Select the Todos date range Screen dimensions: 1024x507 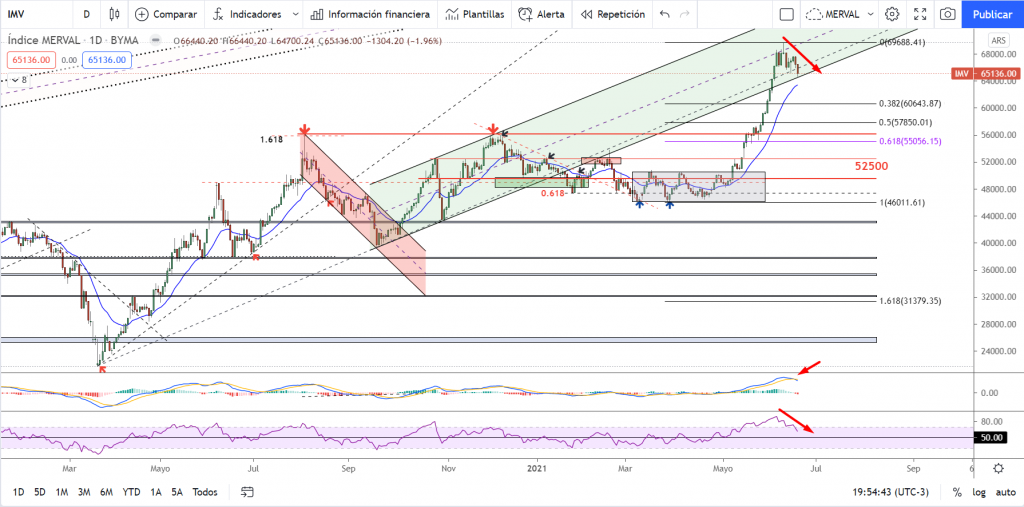[205, 491]
